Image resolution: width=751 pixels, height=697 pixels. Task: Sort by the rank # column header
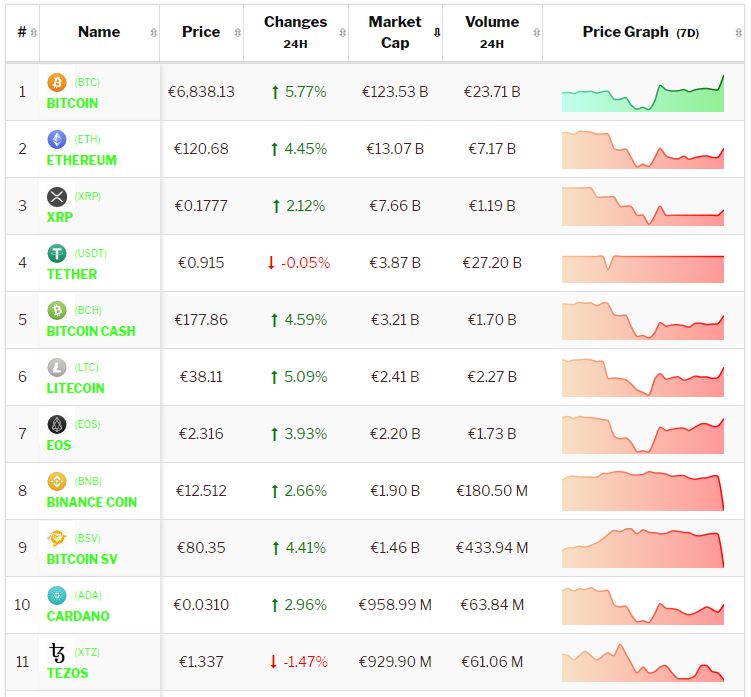click(22, 32)
